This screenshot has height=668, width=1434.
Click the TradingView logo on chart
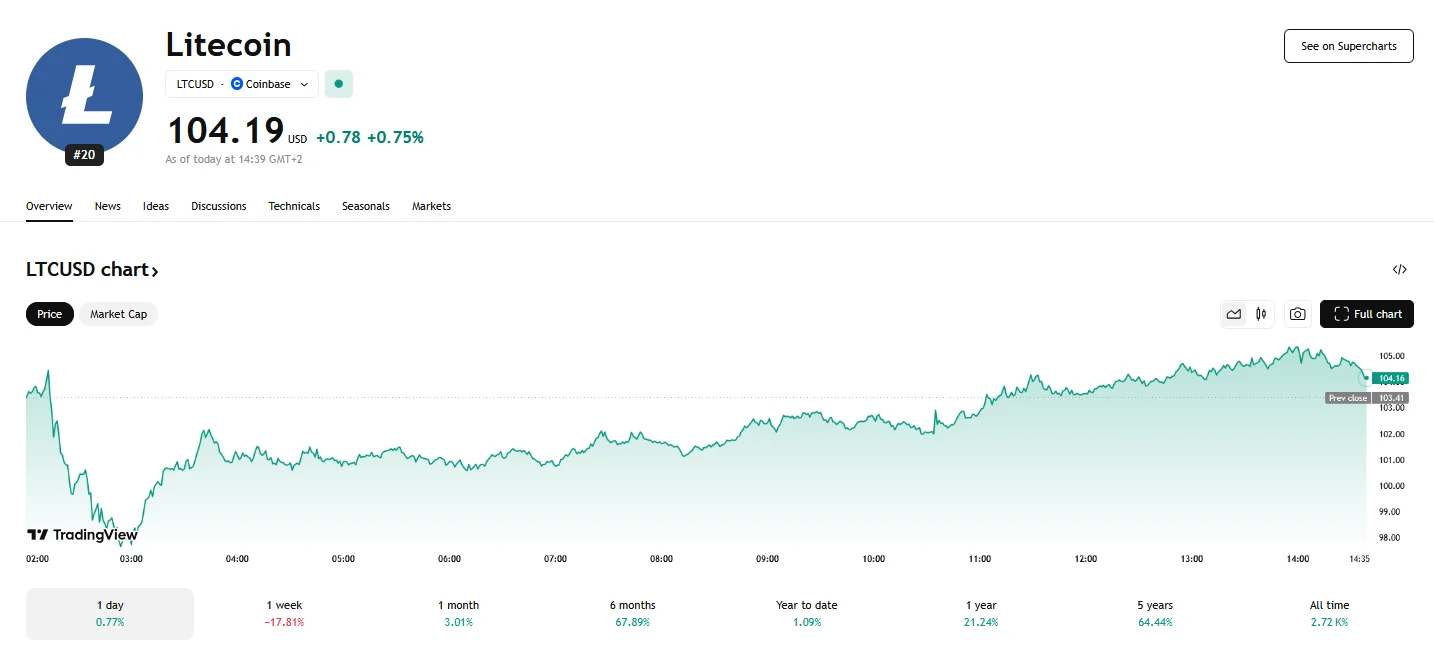point(82,535)
